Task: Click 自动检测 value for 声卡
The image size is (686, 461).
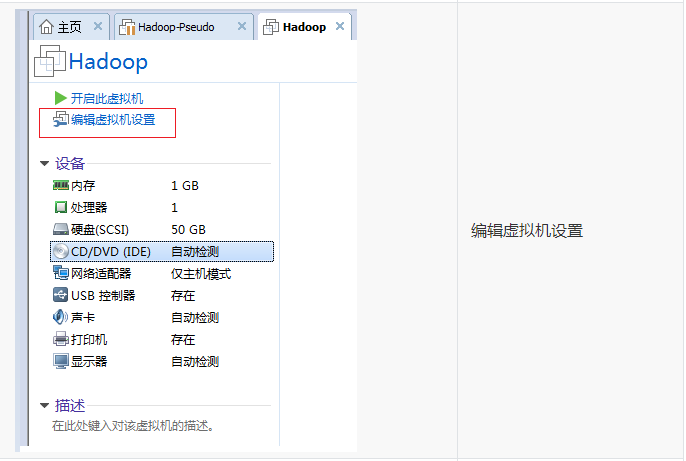Action: 195,318
